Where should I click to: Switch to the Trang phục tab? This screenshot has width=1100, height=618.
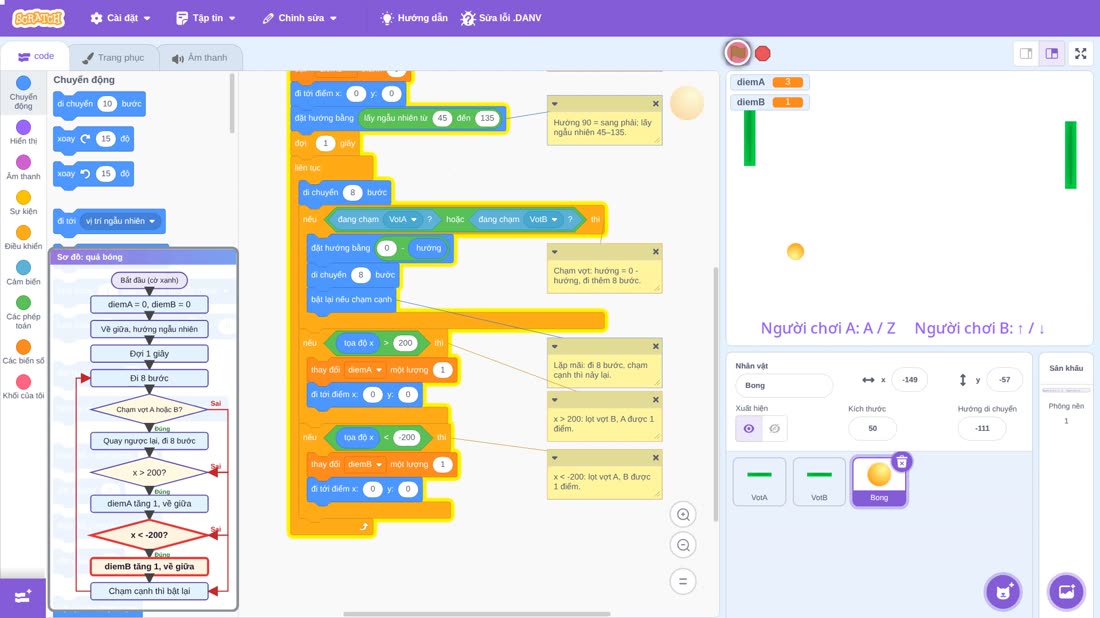pyautogui.click(x=113, y=58)
